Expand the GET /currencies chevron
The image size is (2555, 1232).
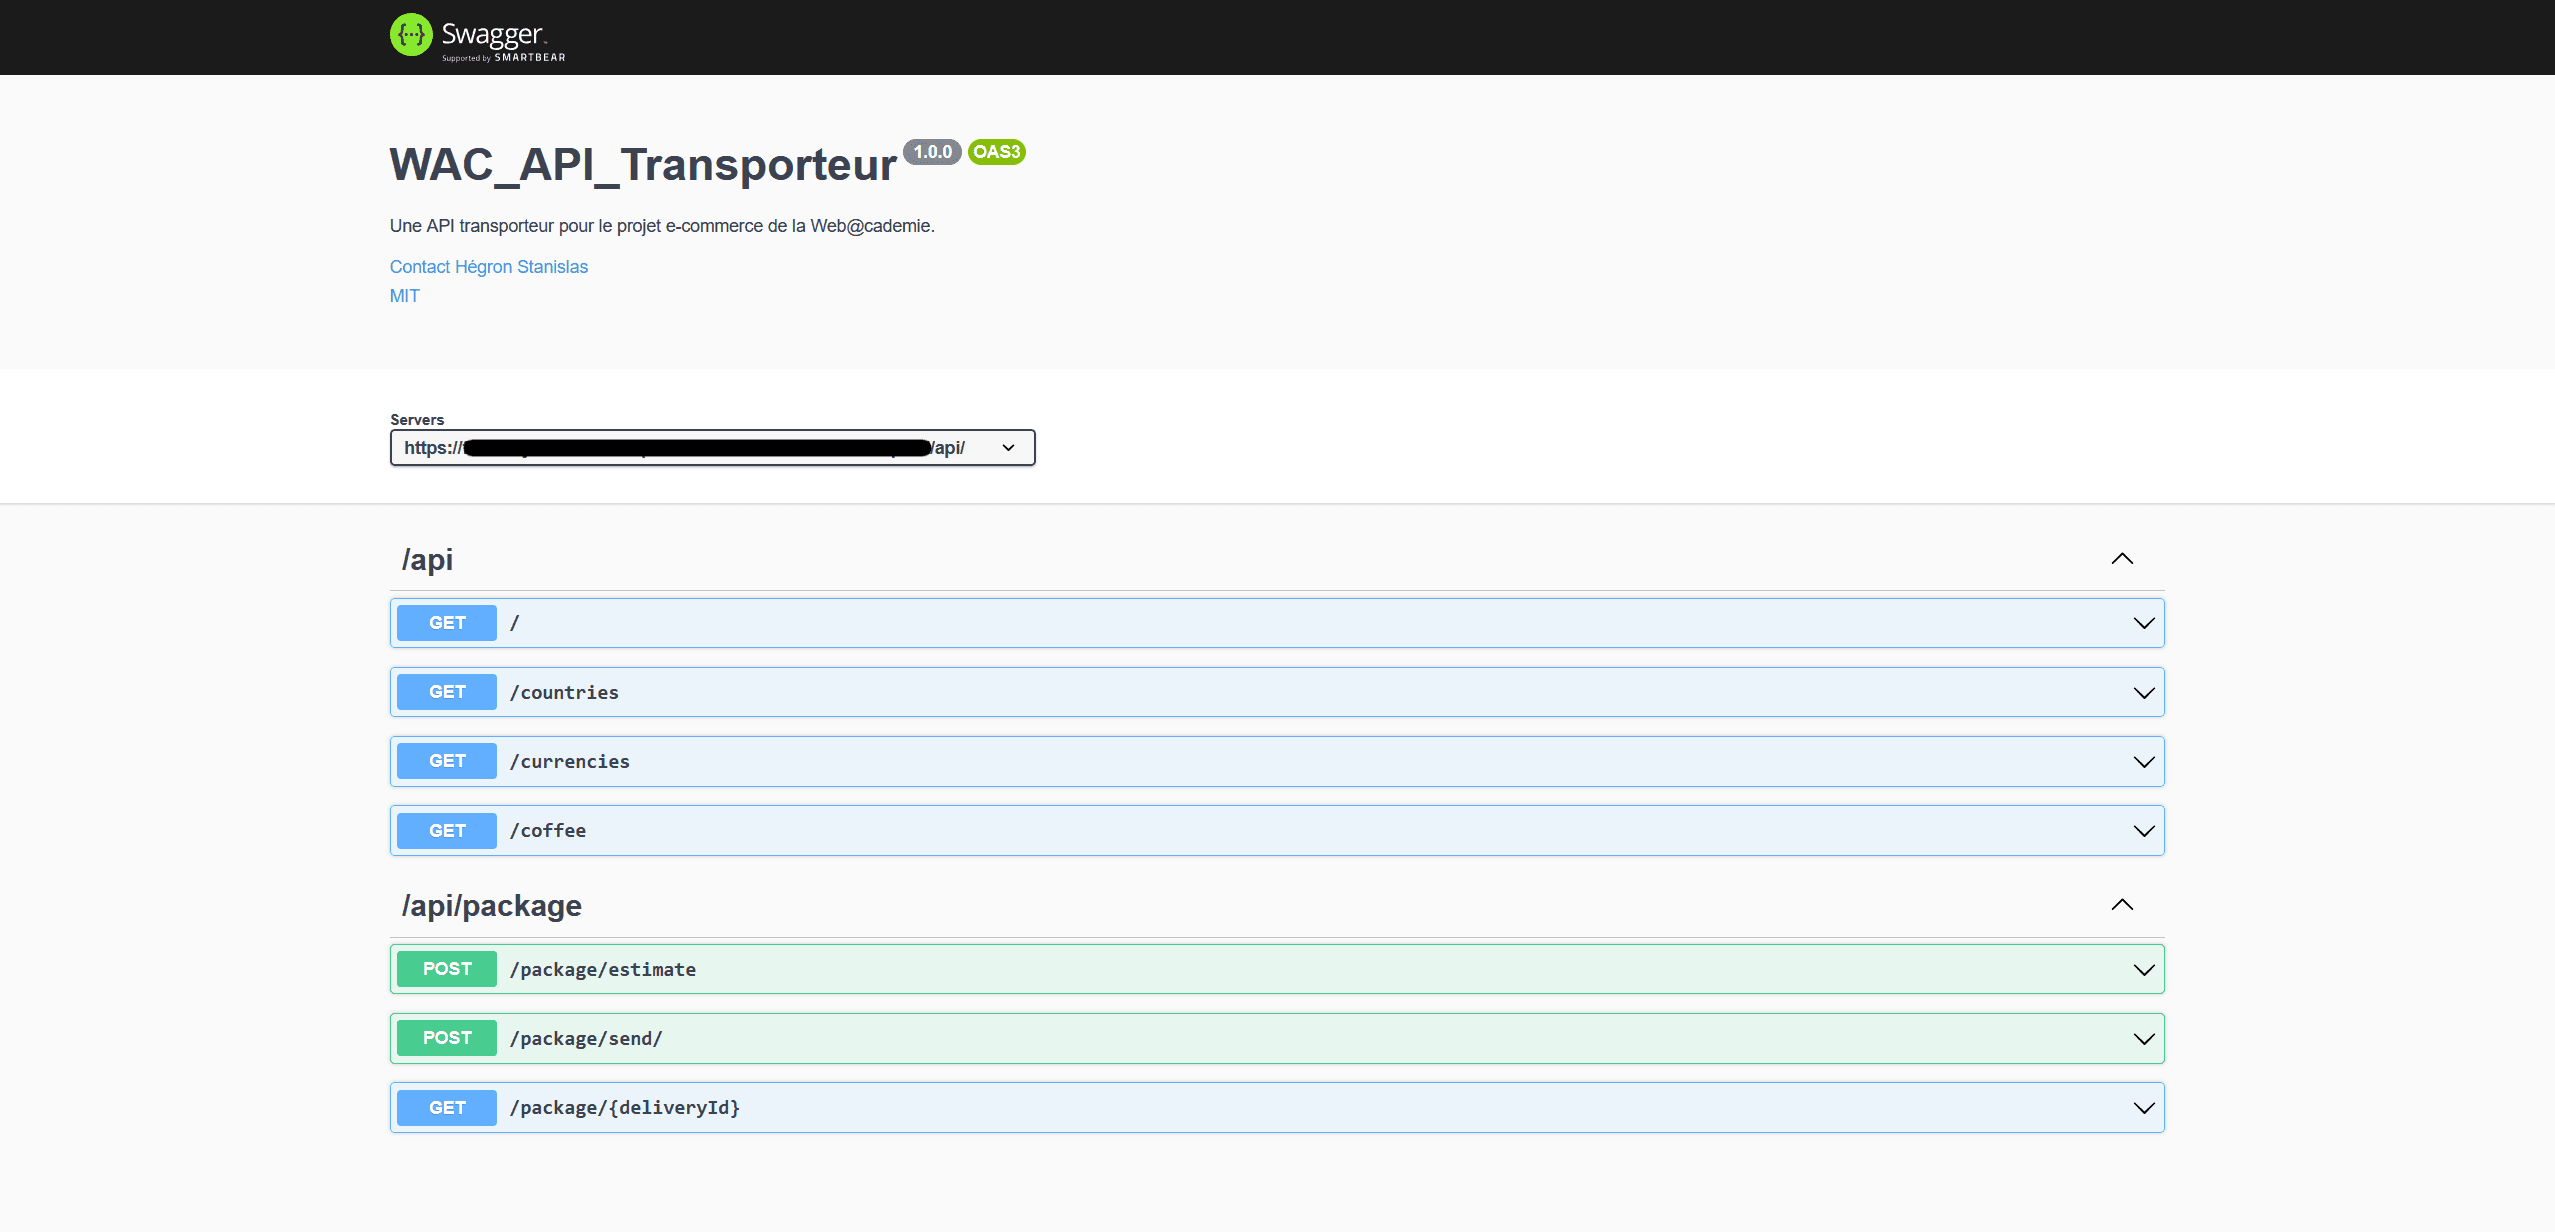(x=2143, y=762)
